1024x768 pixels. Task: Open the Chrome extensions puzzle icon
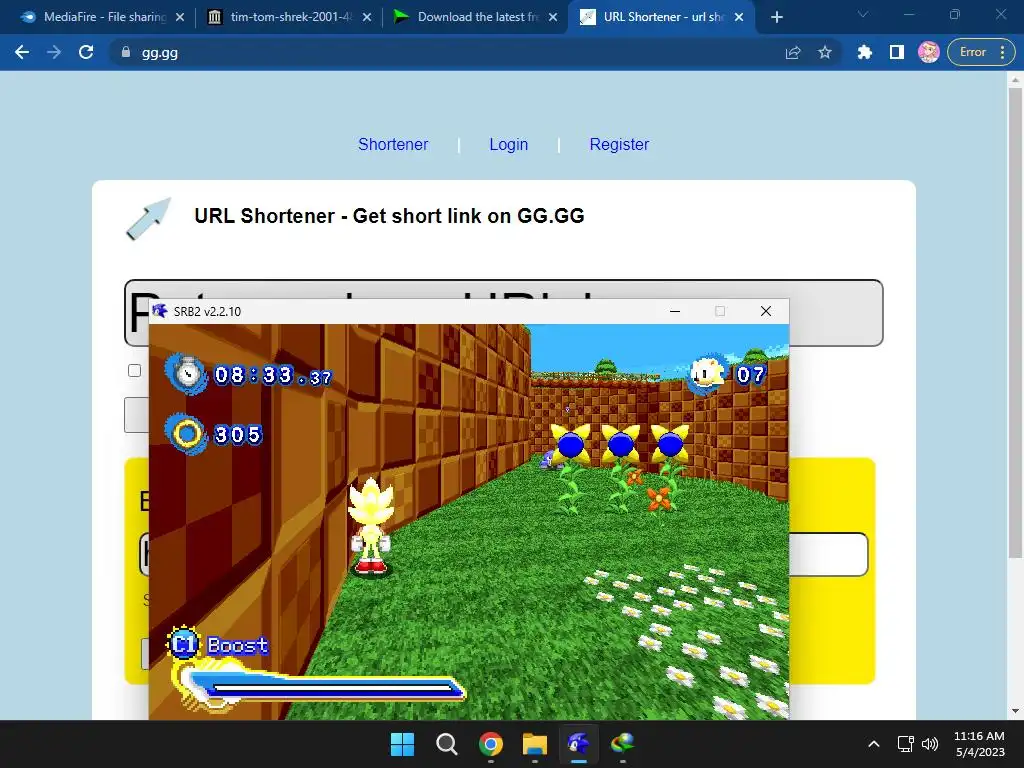tap(865, 52)
